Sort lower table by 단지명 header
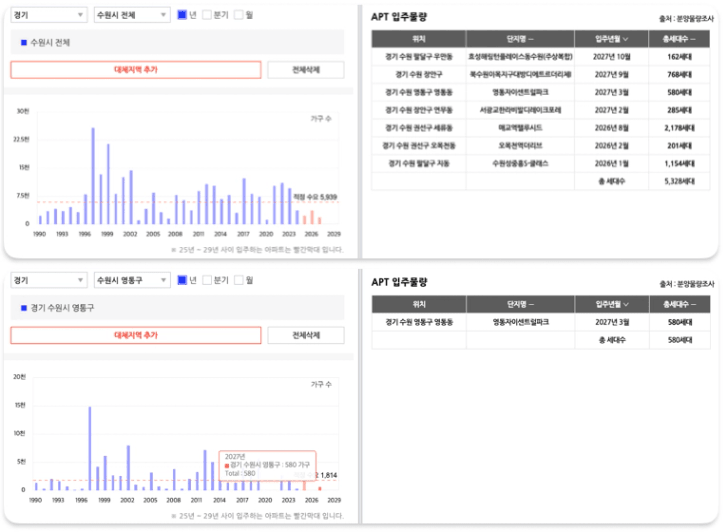 point(520,305)
